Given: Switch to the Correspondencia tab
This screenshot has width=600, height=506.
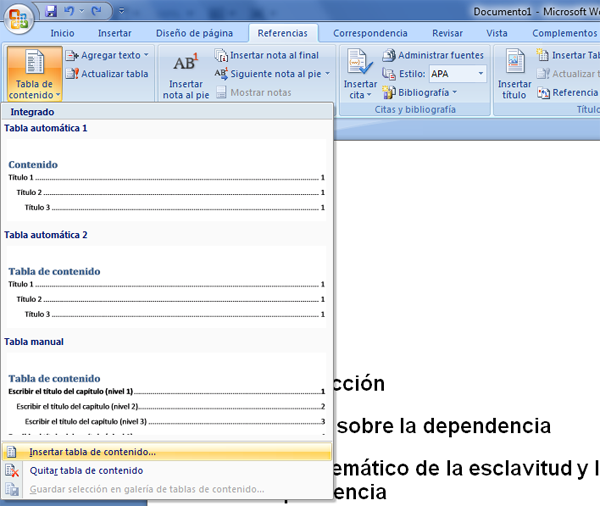Looking at the screenshot, I should click(x=370, y=33).
